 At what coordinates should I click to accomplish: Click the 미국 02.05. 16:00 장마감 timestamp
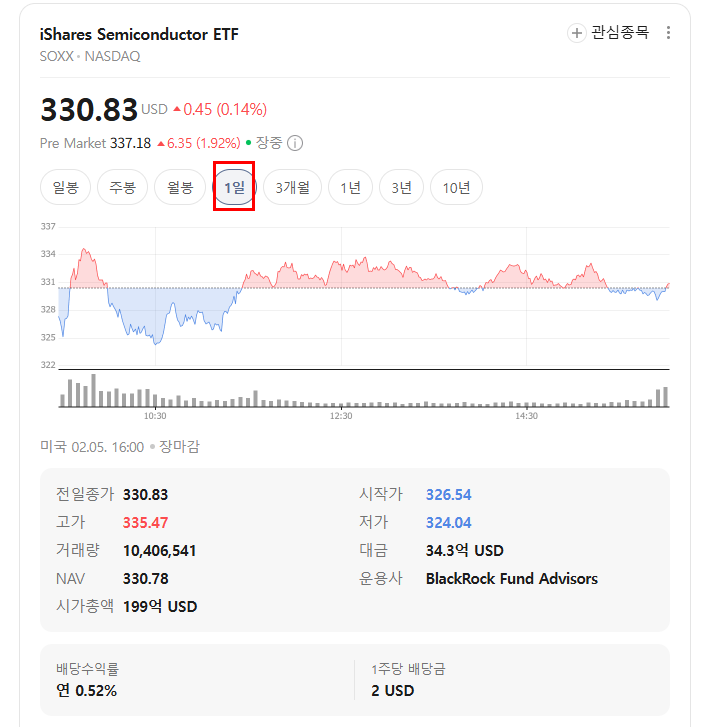[120, 447]
